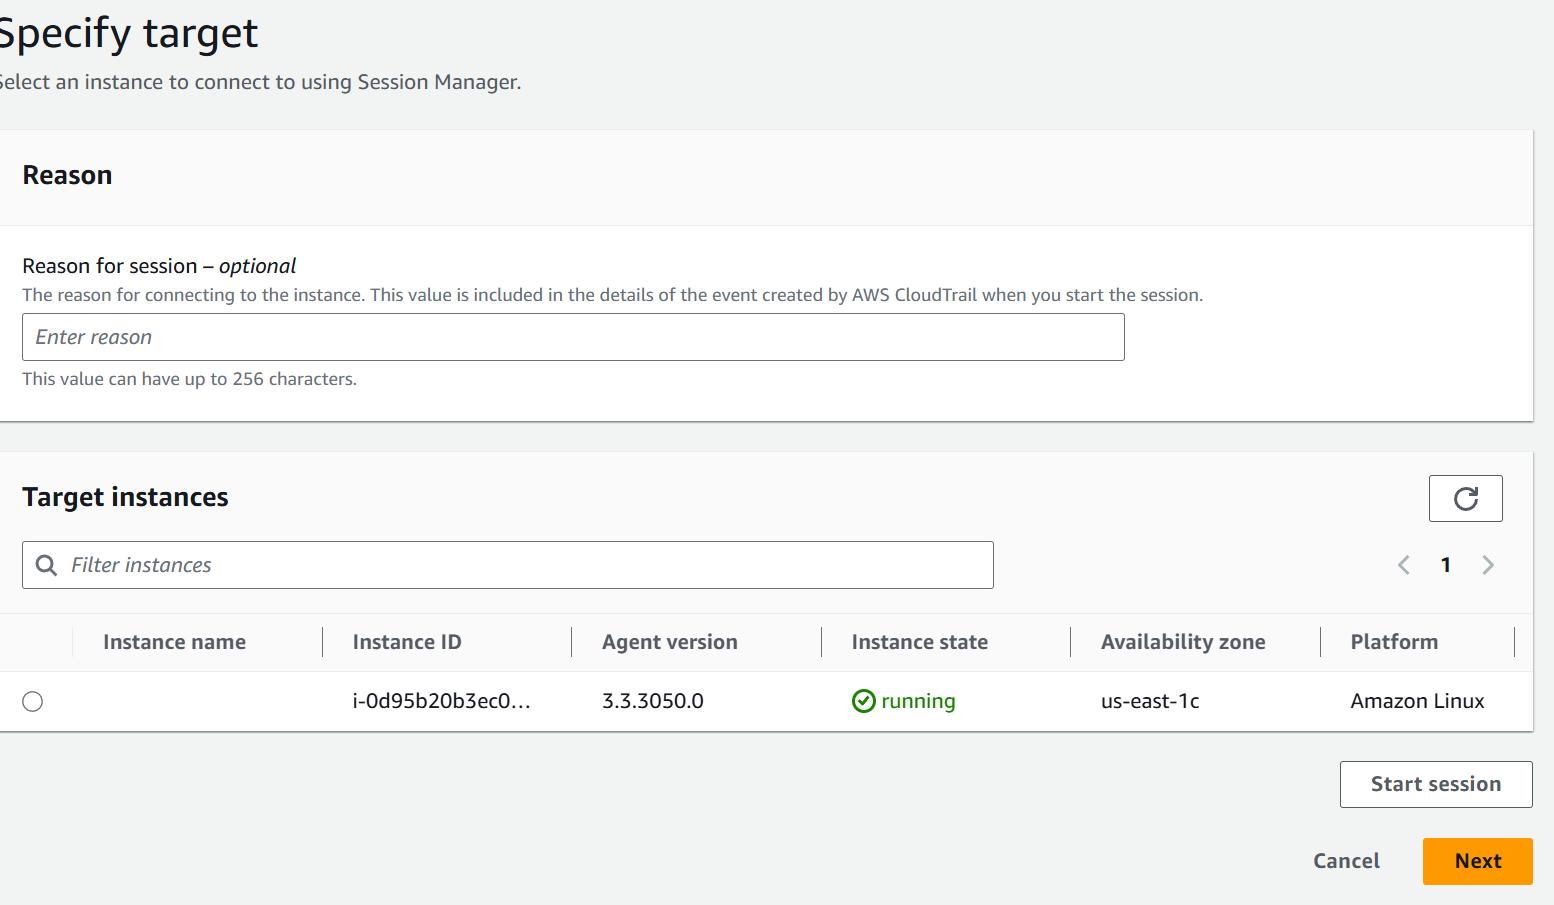This screenshot has height=905, width=1554.
Task: Click the Amazon Linux platform cell
Action: click(x=1417, y=701)
